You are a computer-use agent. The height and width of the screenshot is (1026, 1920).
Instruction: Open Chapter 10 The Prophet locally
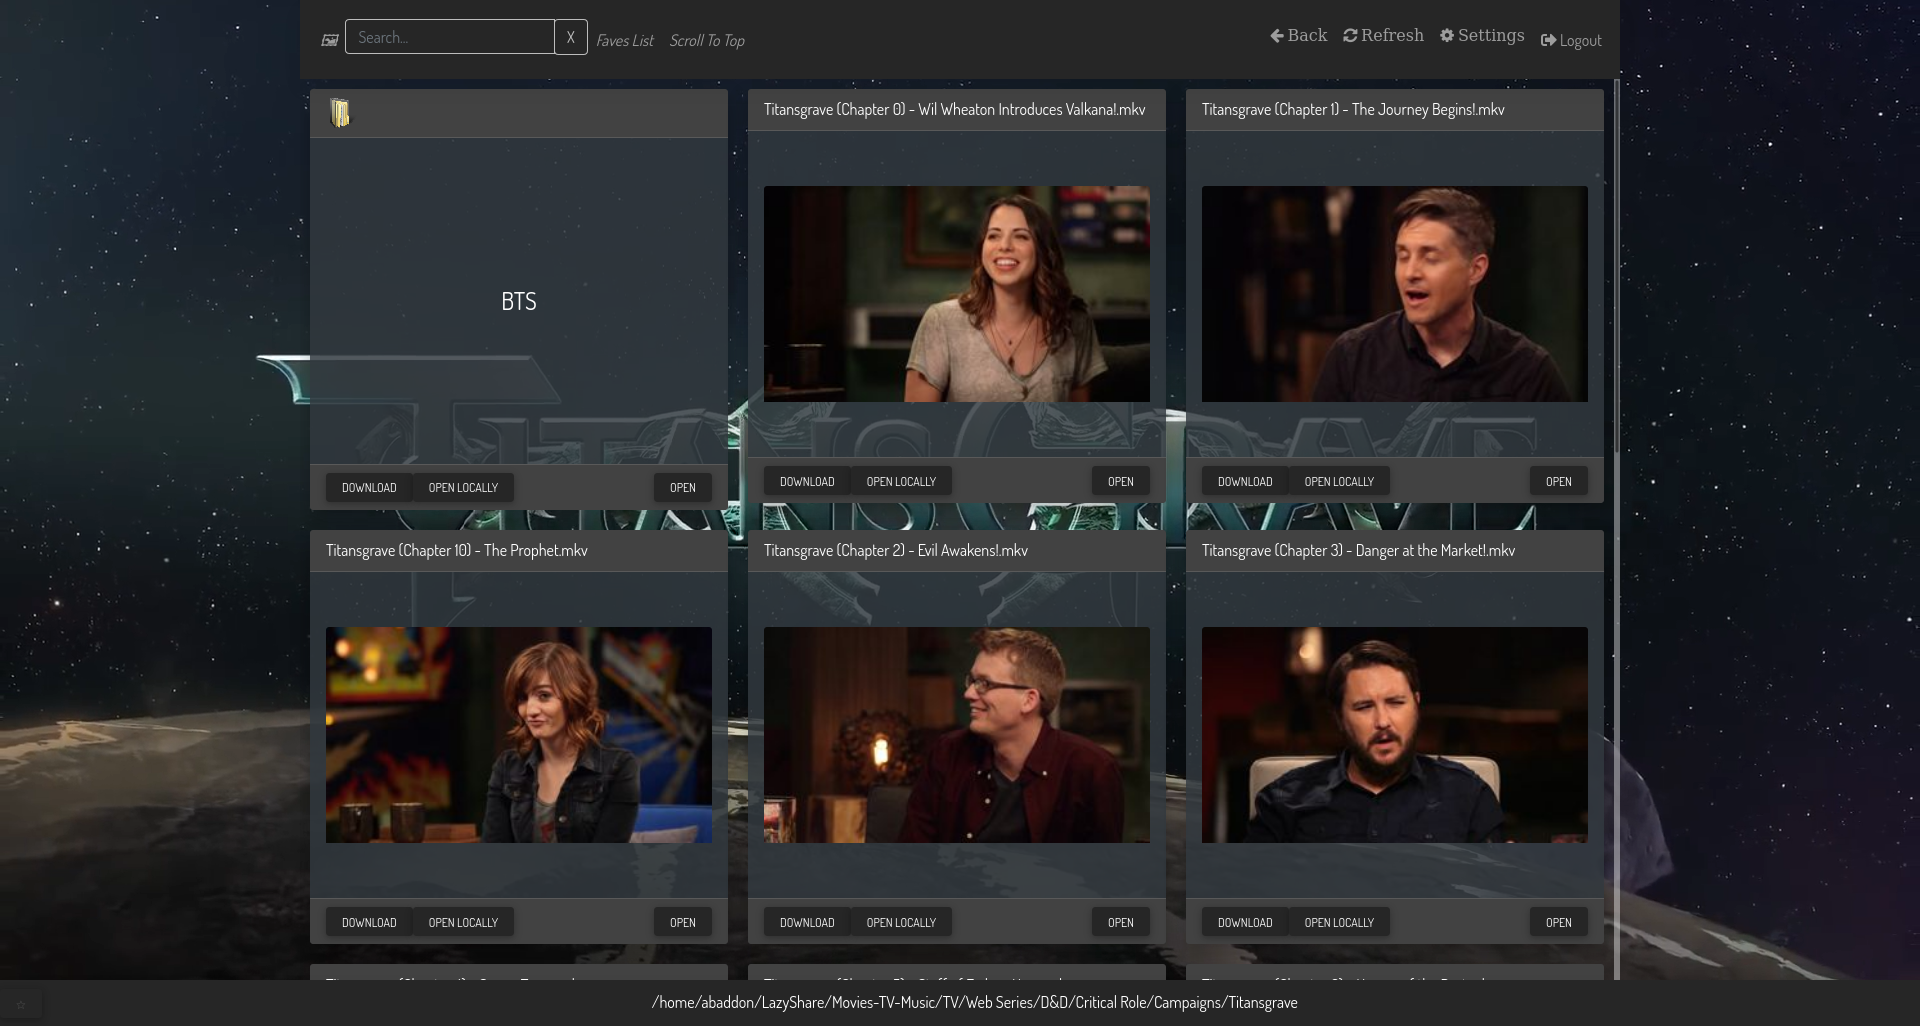coord(463,922)
